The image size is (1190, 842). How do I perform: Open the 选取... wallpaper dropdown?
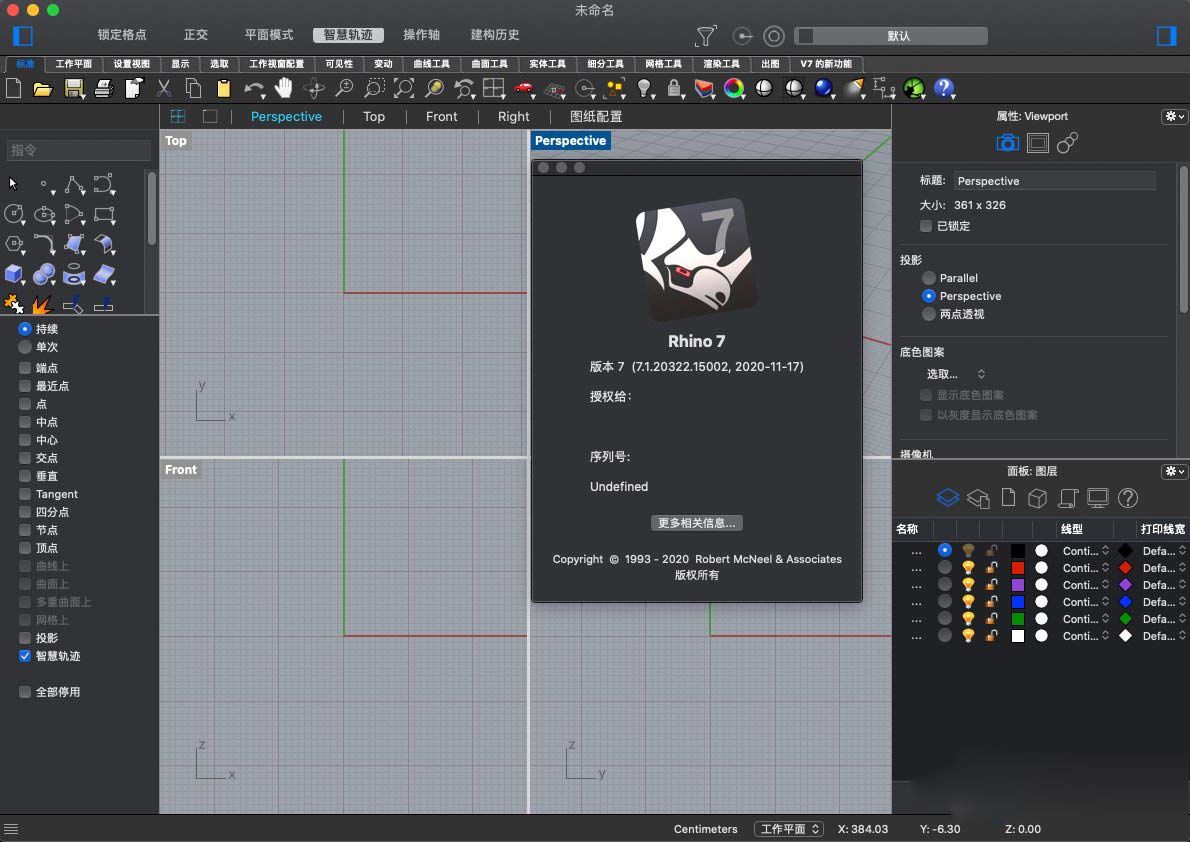click(955, 374)
